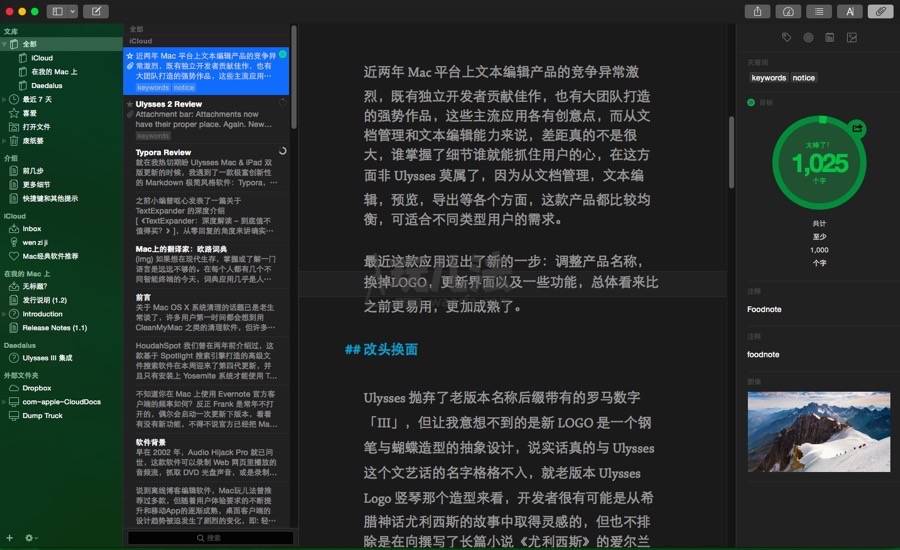Expand the 废纸篓 trash triangle
This screenshot has height=550, width=900.
pyautogui.click(x=5, y=141)
